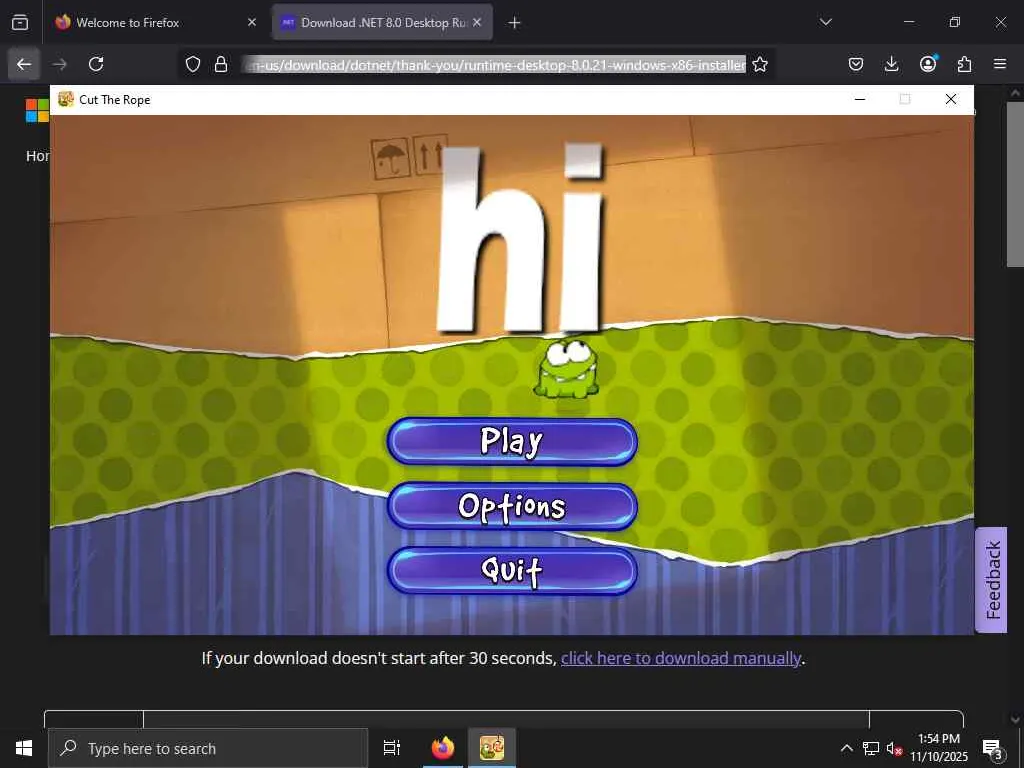The width and height of the screenshot is (1024, 768).
Task: View site security padlock information
Action: pos(221,64)
